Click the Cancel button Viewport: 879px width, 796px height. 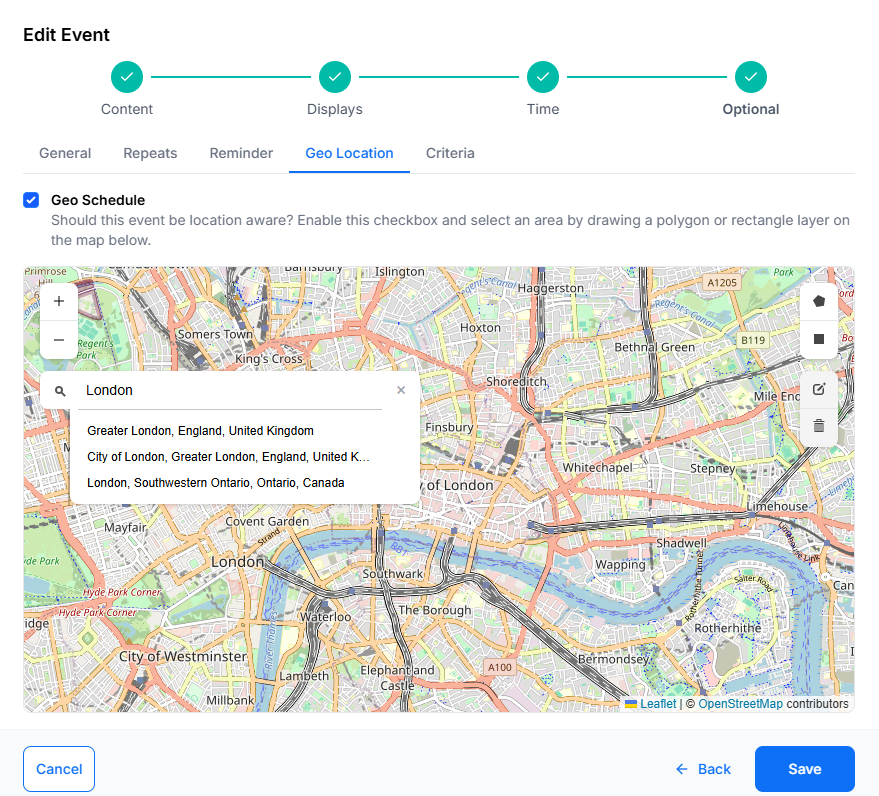click(x=59, y=769)
